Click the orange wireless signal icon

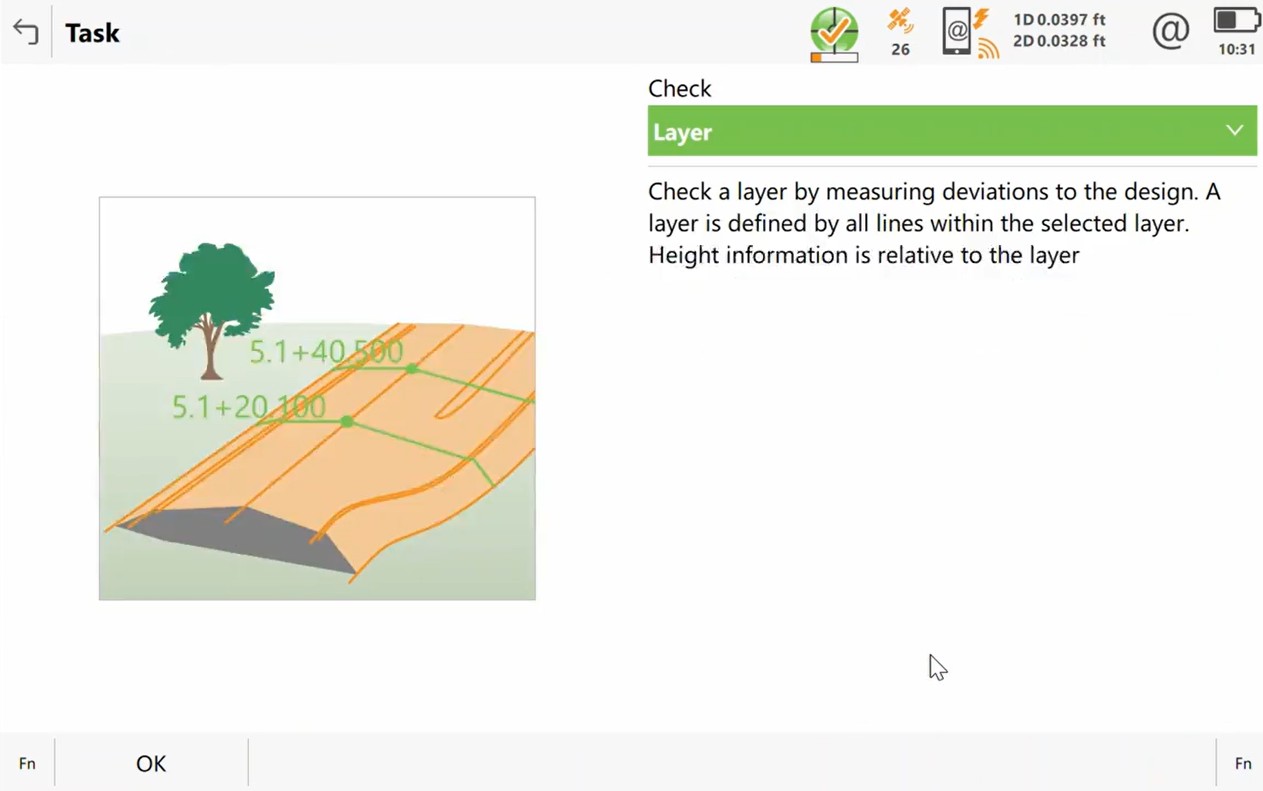pos(988,47)
